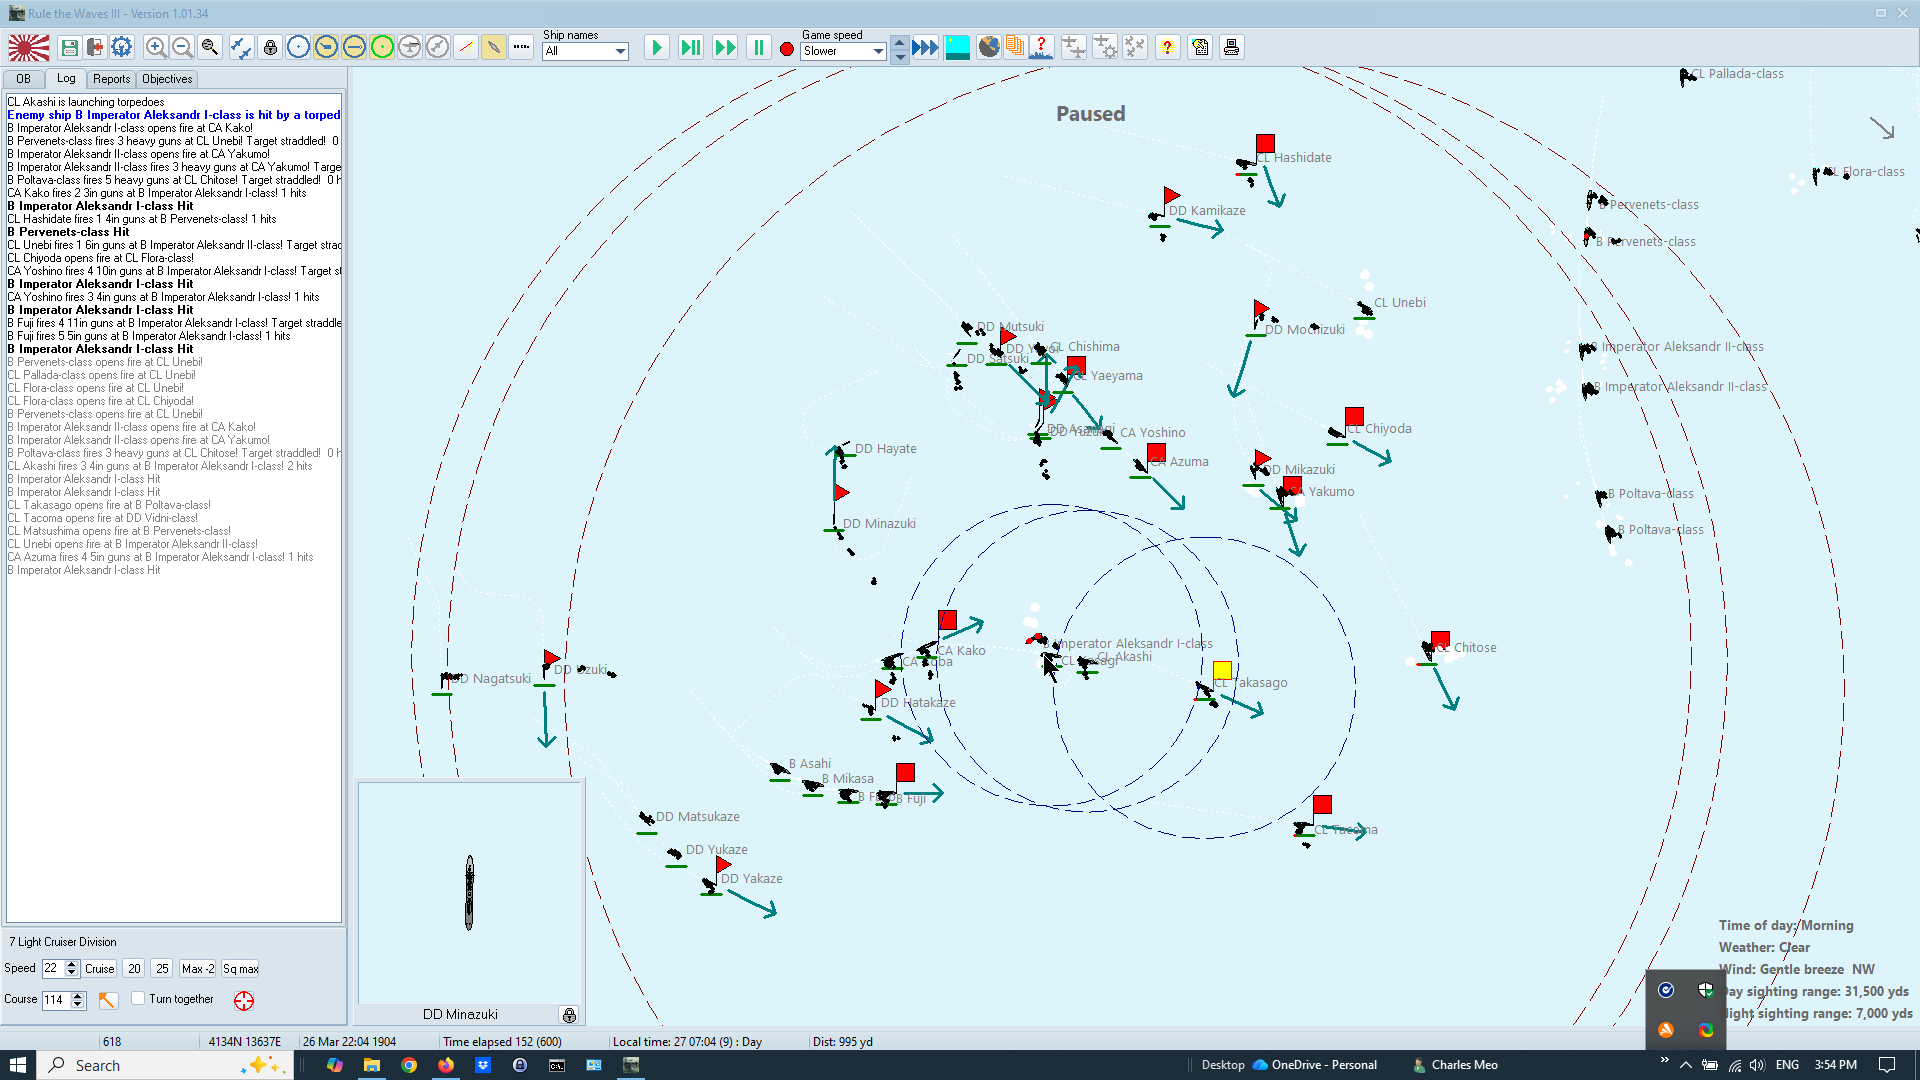This screenshot has width=1920, height=1080.
Task: Zoom in on the battle map
Action: click(x=156, y=47)
